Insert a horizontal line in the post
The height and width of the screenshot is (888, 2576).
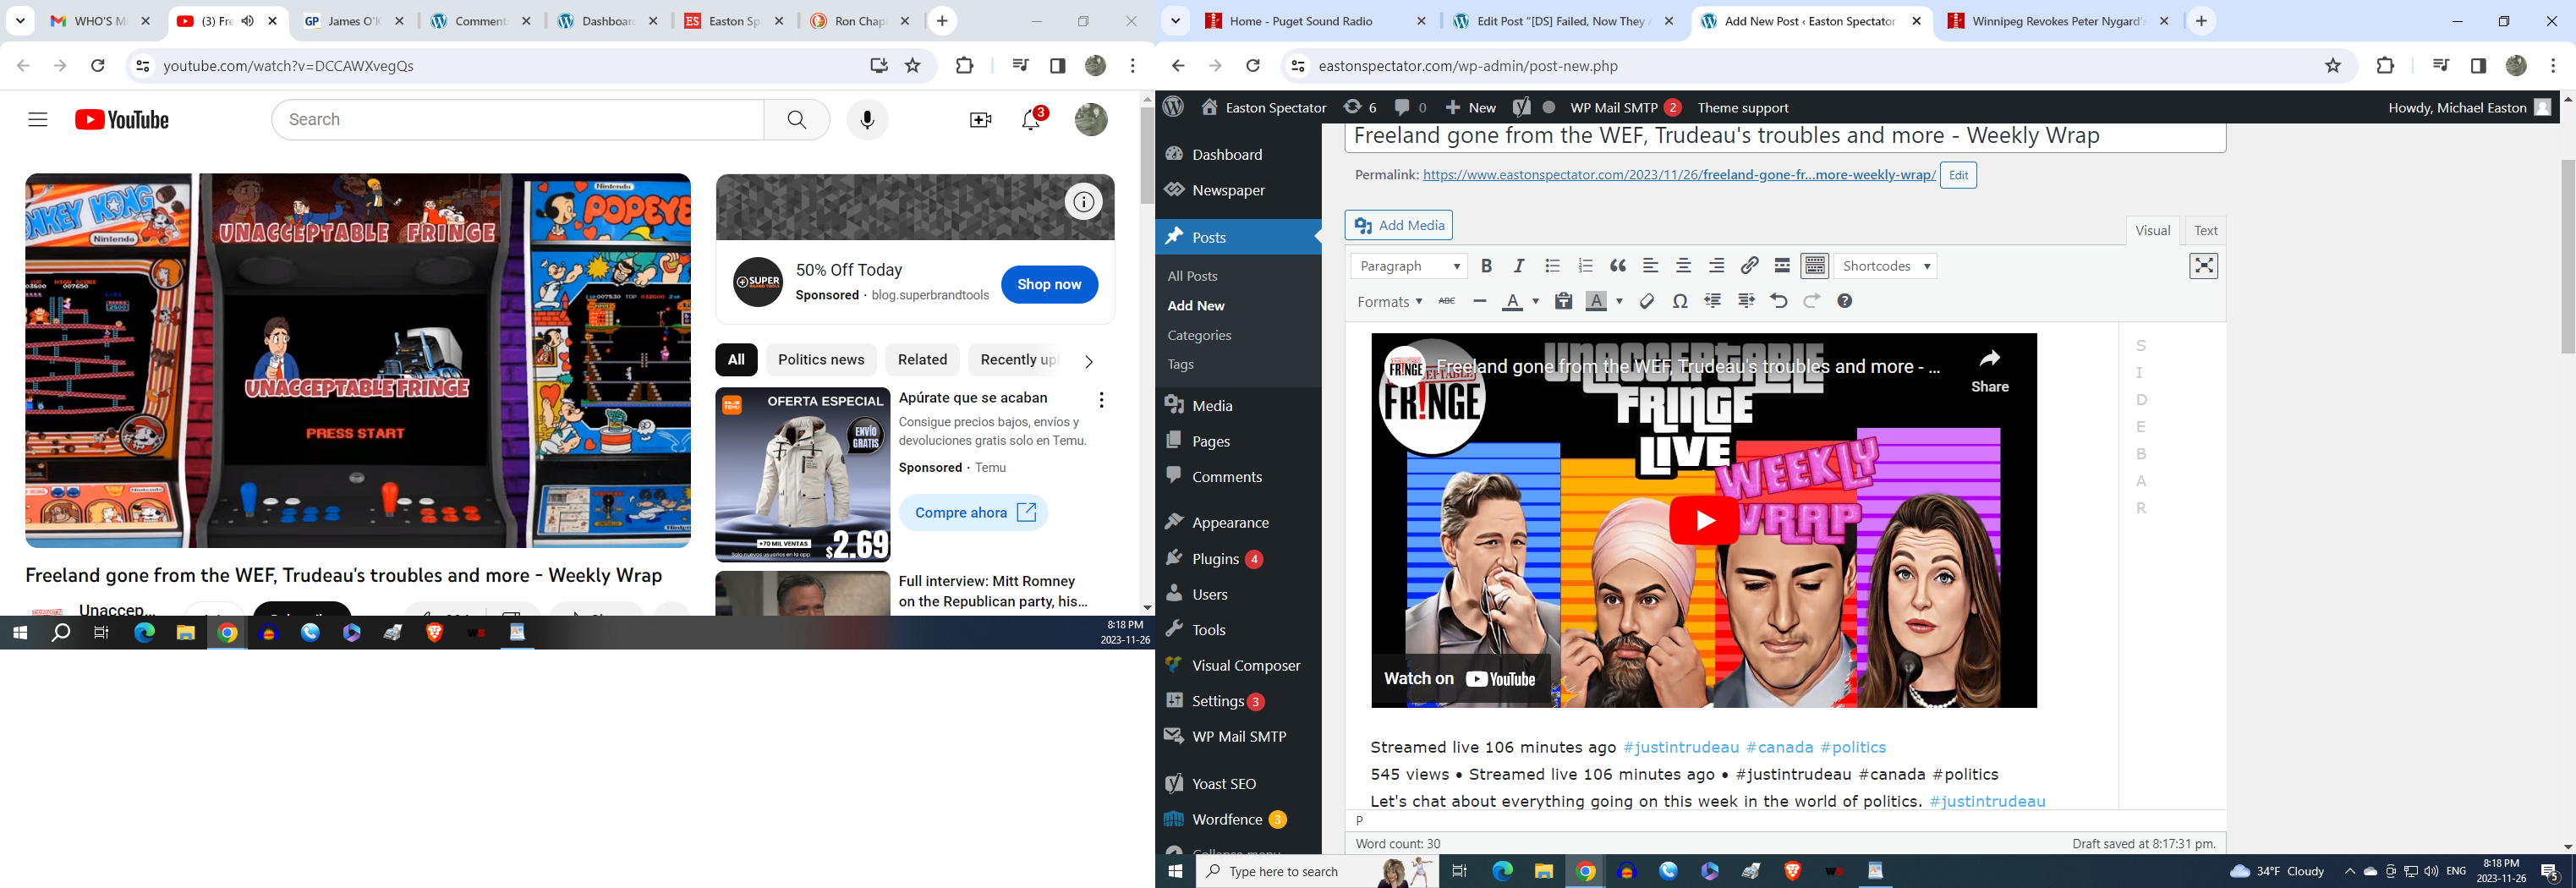[x=1480, y=301]
